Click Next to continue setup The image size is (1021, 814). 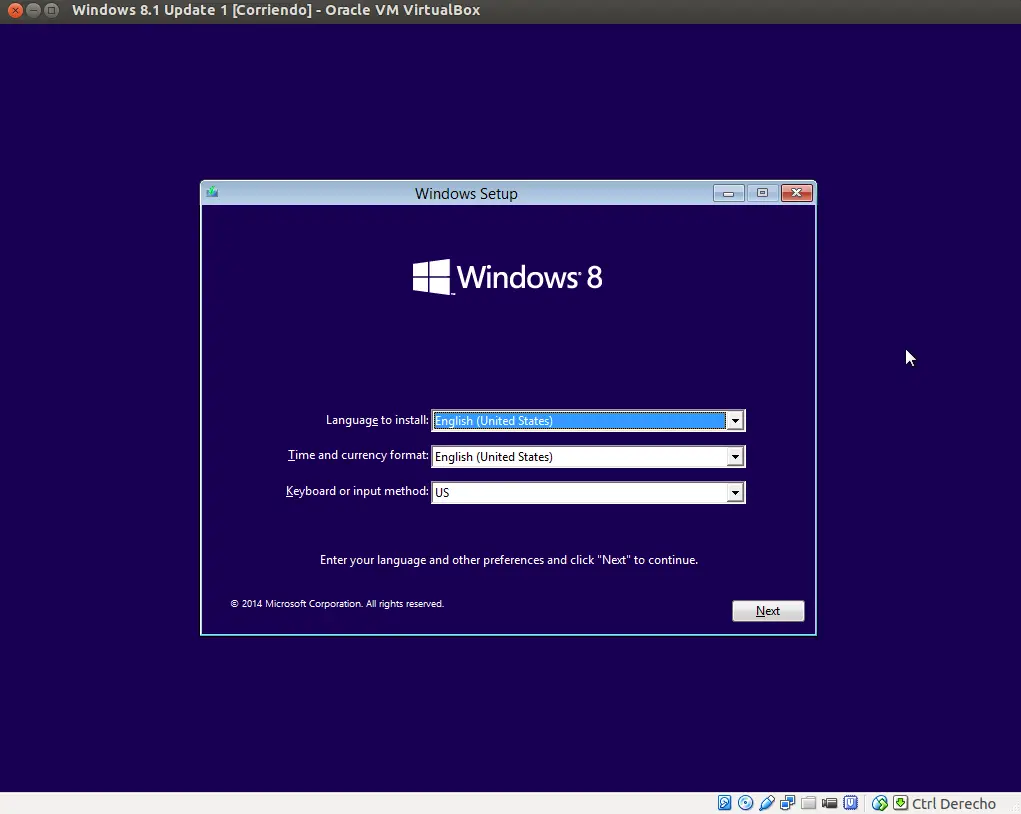(768, 611)
